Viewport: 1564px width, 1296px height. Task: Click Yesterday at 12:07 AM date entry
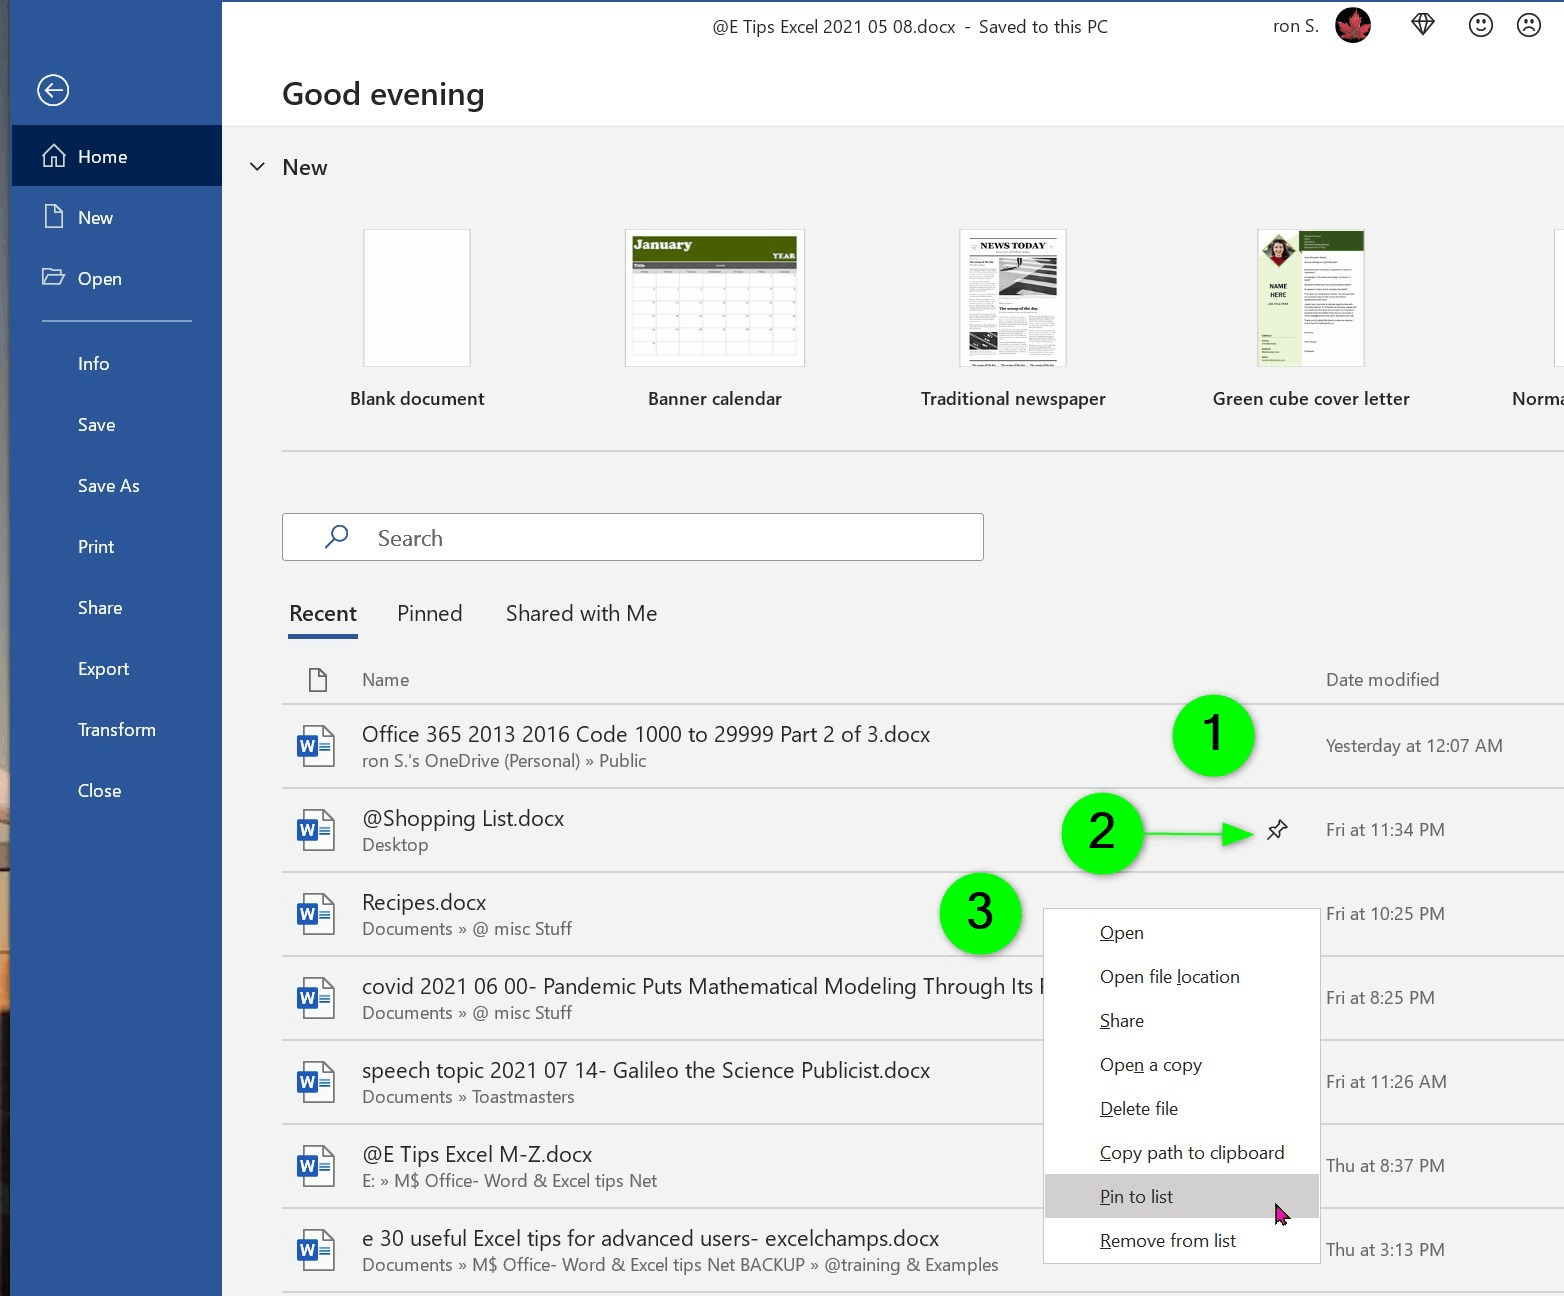(1414, 746)
